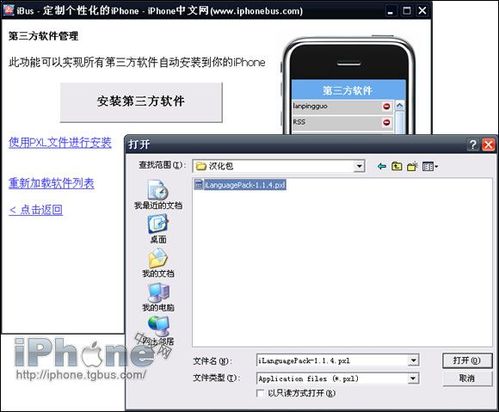Expand the 文件名 dropdown arrow
The height and width of the screenshot is (412, 499).
[x=413, y=361]
